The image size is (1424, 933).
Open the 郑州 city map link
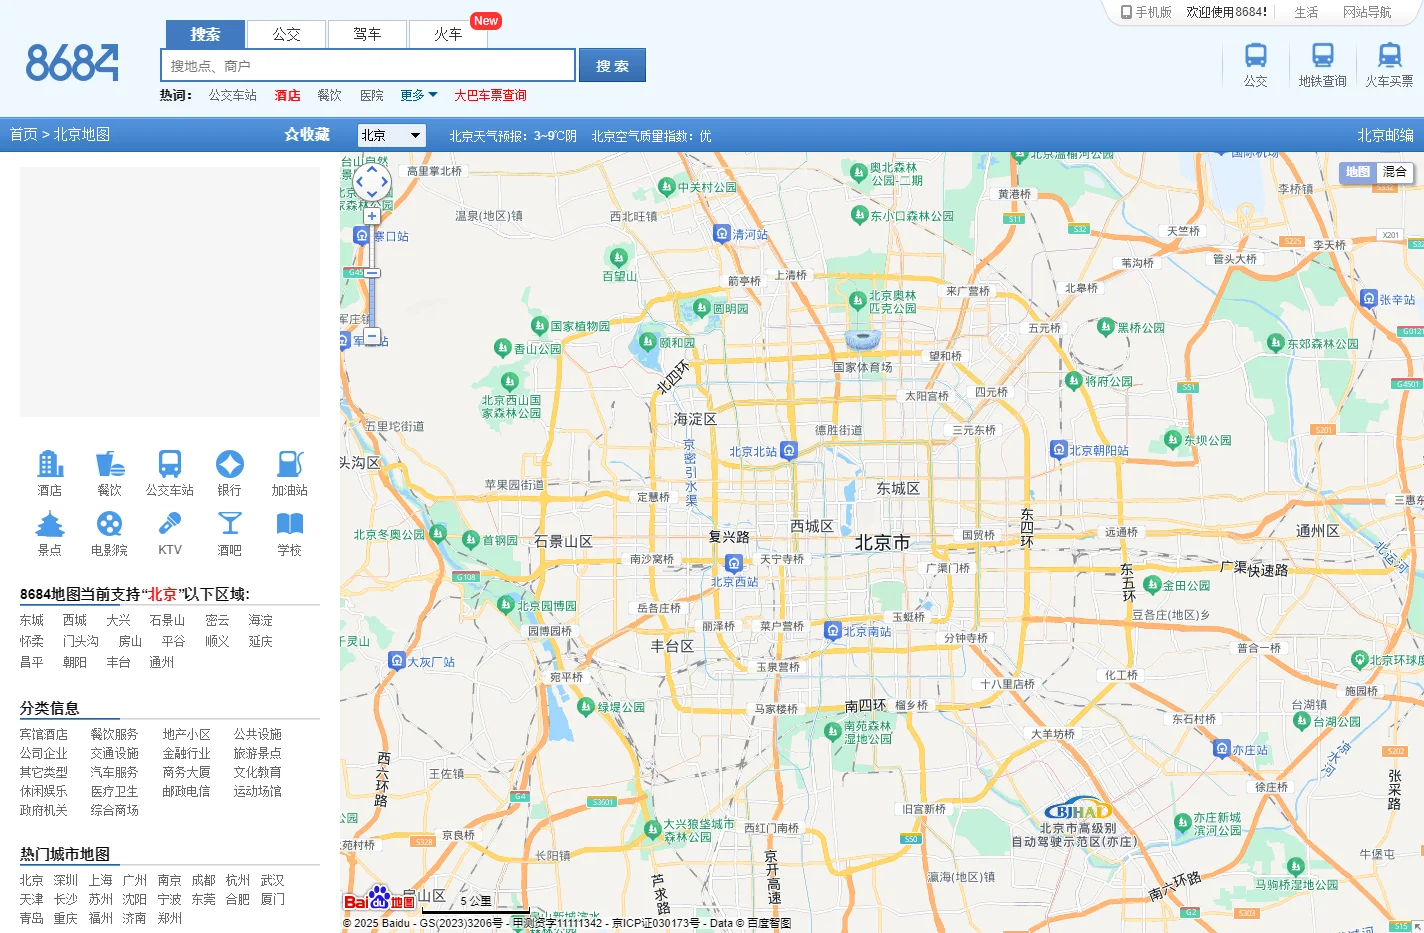[170, 918]
